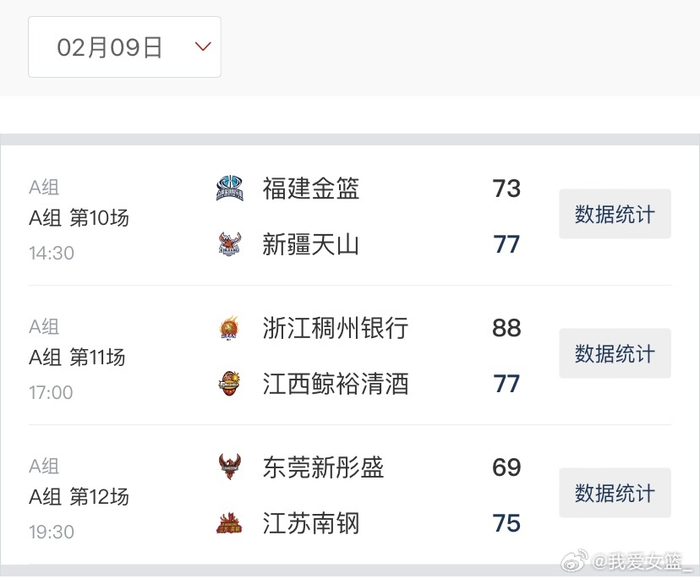The image size is (700, 579).
Task: Tap the 东莞新彤盛 team name
Action: tap(323, 467)
